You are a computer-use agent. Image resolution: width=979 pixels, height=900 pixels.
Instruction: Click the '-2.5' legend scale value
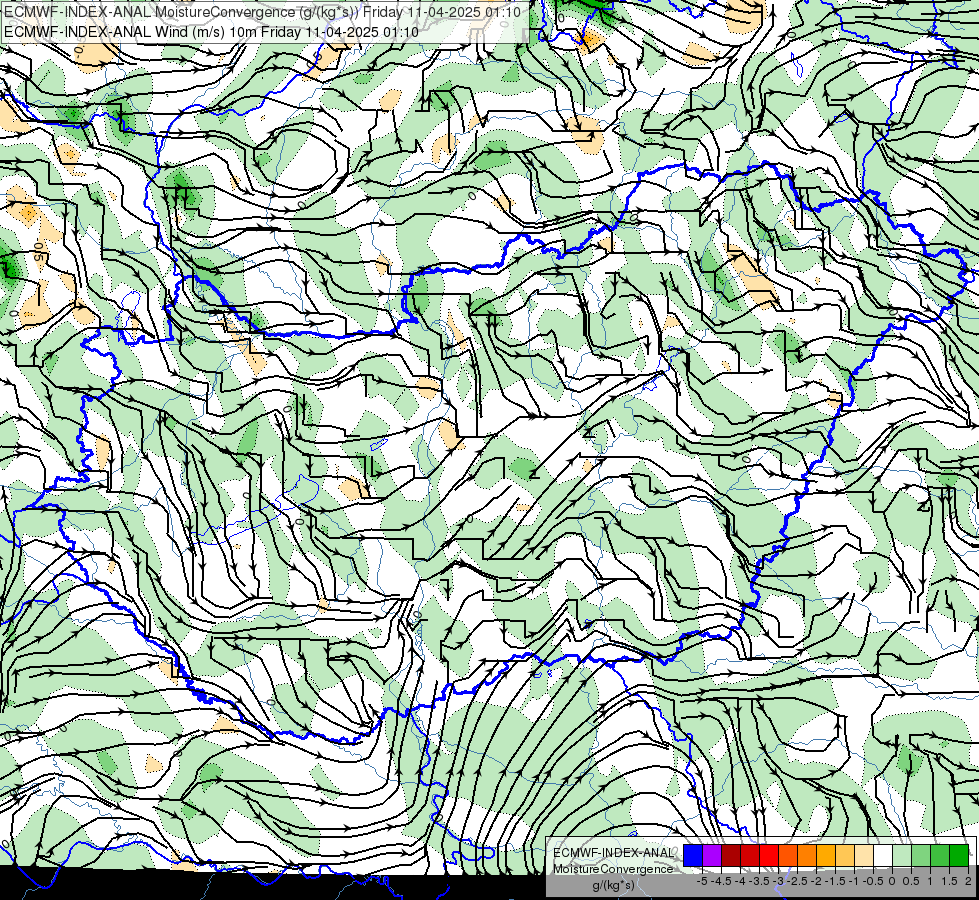796,881
